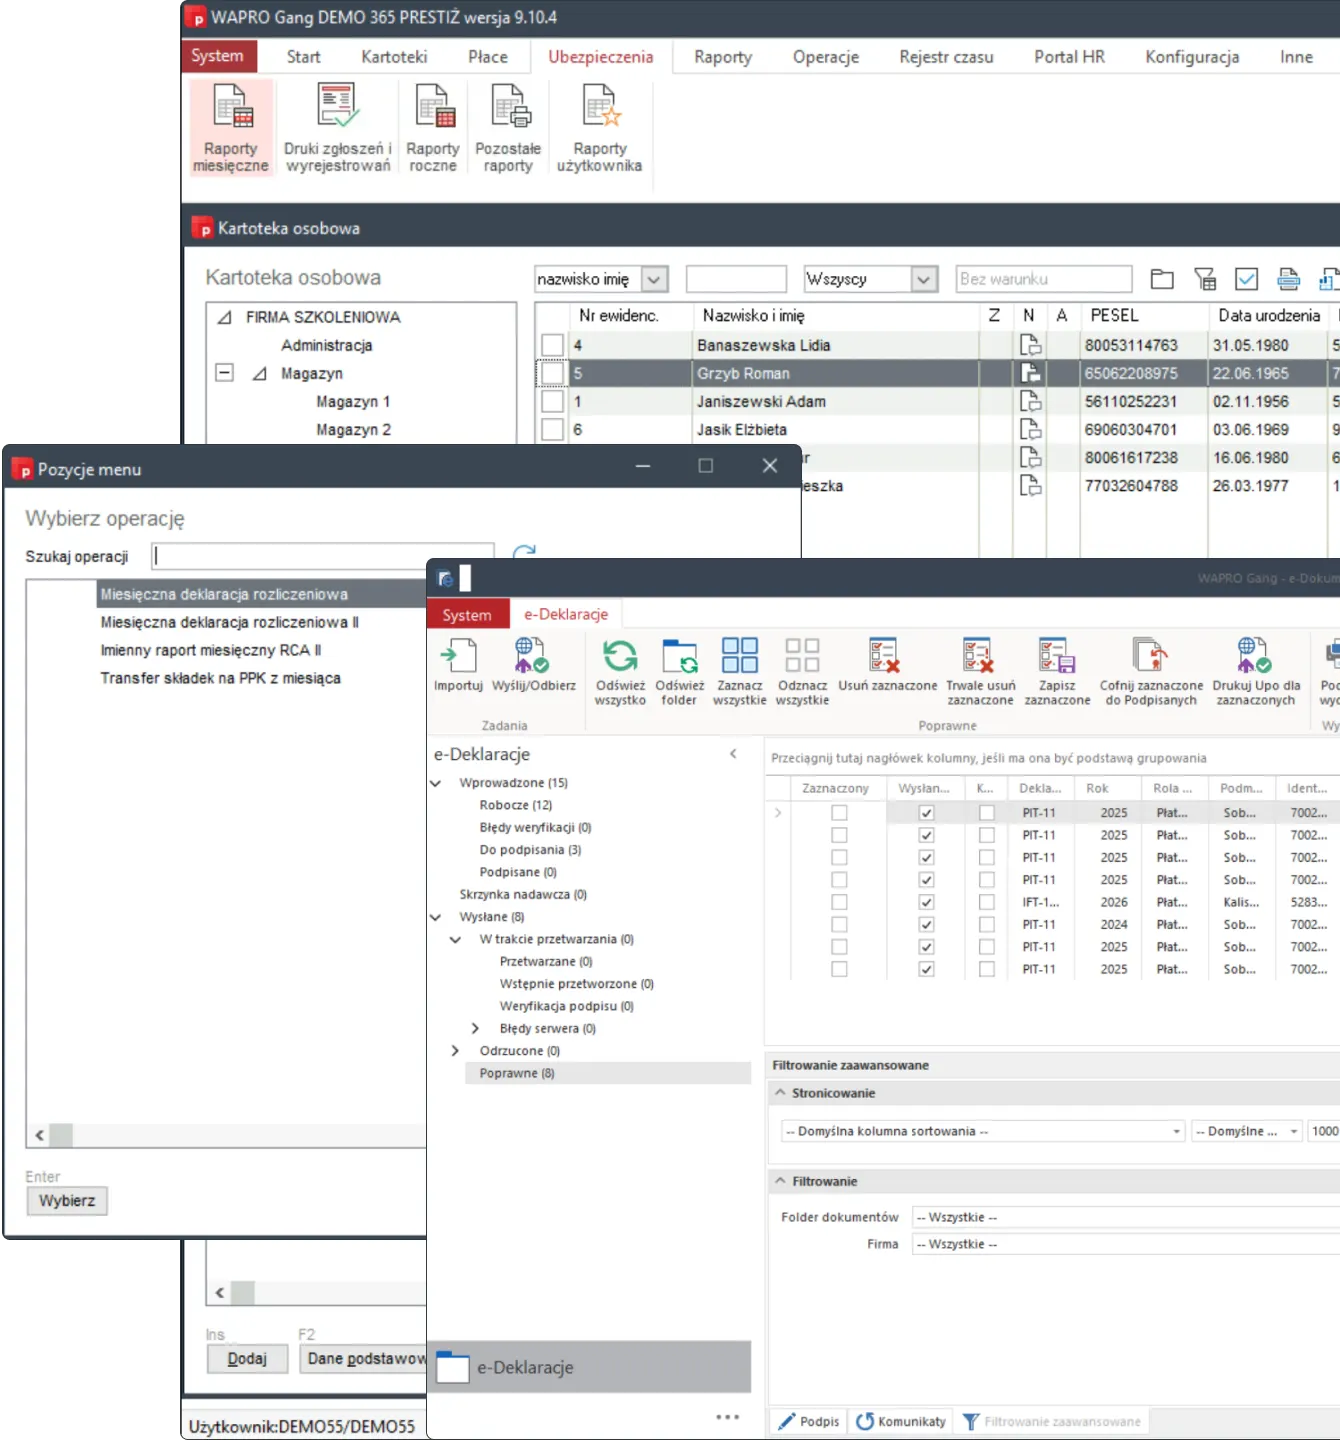Click Trwale usuń zaznaczone toolbar icon

[981, 672]
